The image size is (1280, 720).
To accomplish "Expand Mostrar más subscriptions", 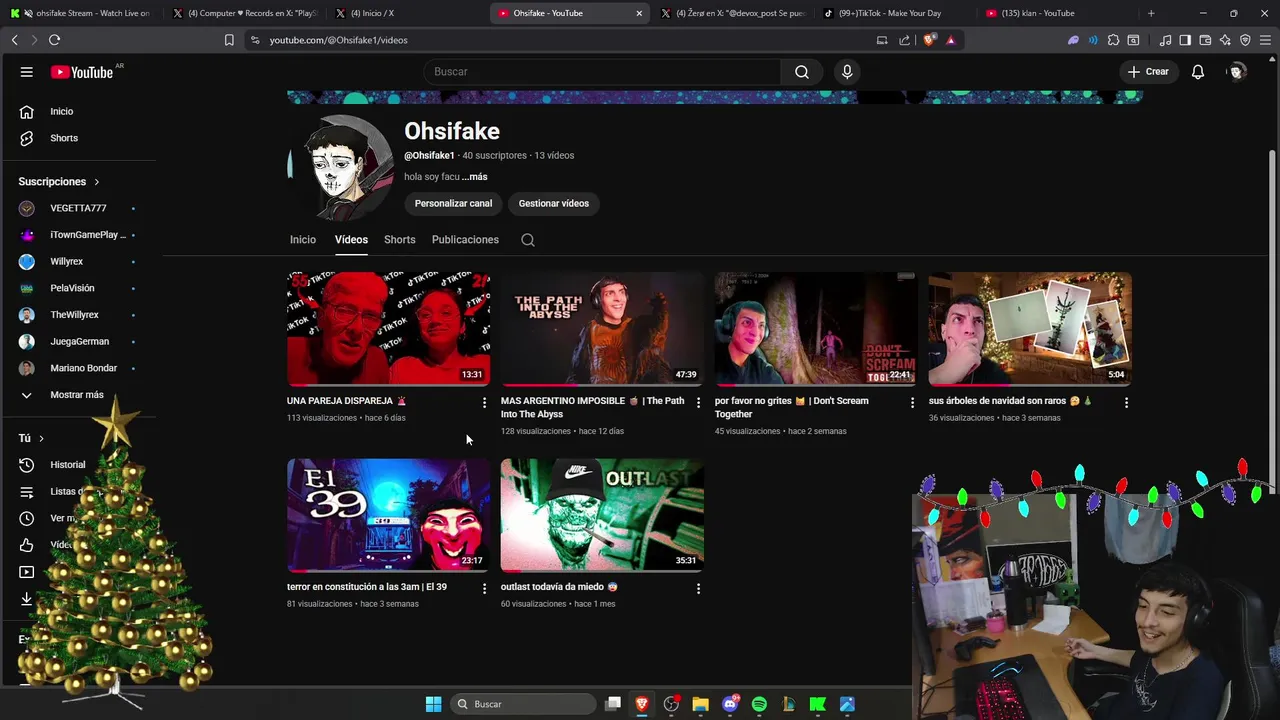I will (78, 395).
